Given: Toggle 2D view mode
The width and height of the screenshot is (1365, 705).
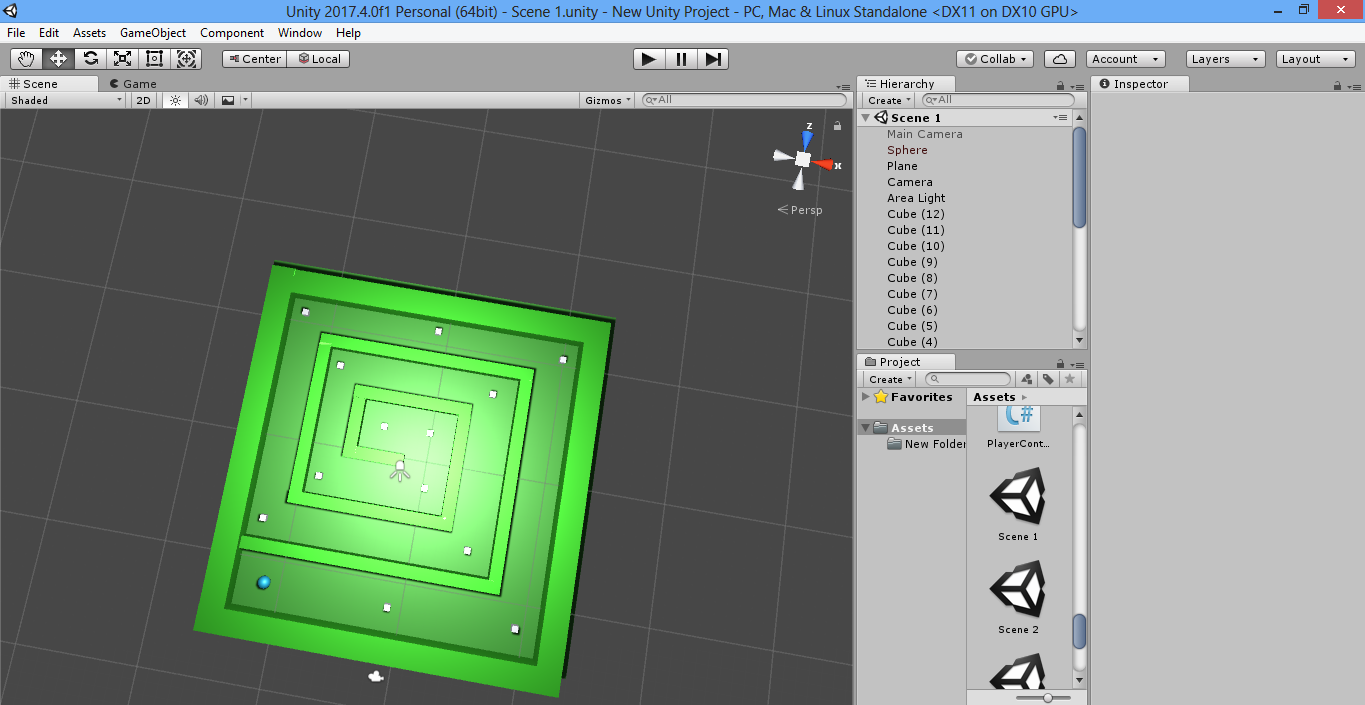Looking at the screenshot, I should (143, 100).
